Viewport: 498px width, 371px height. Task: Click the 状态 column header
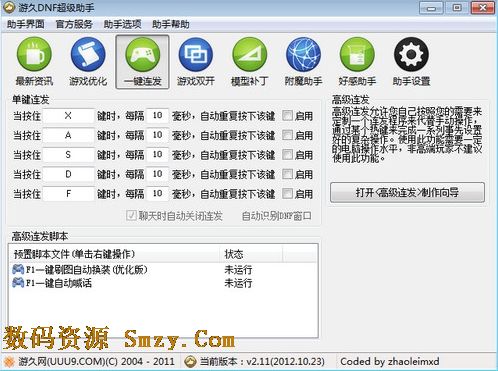tap(251, 254)
